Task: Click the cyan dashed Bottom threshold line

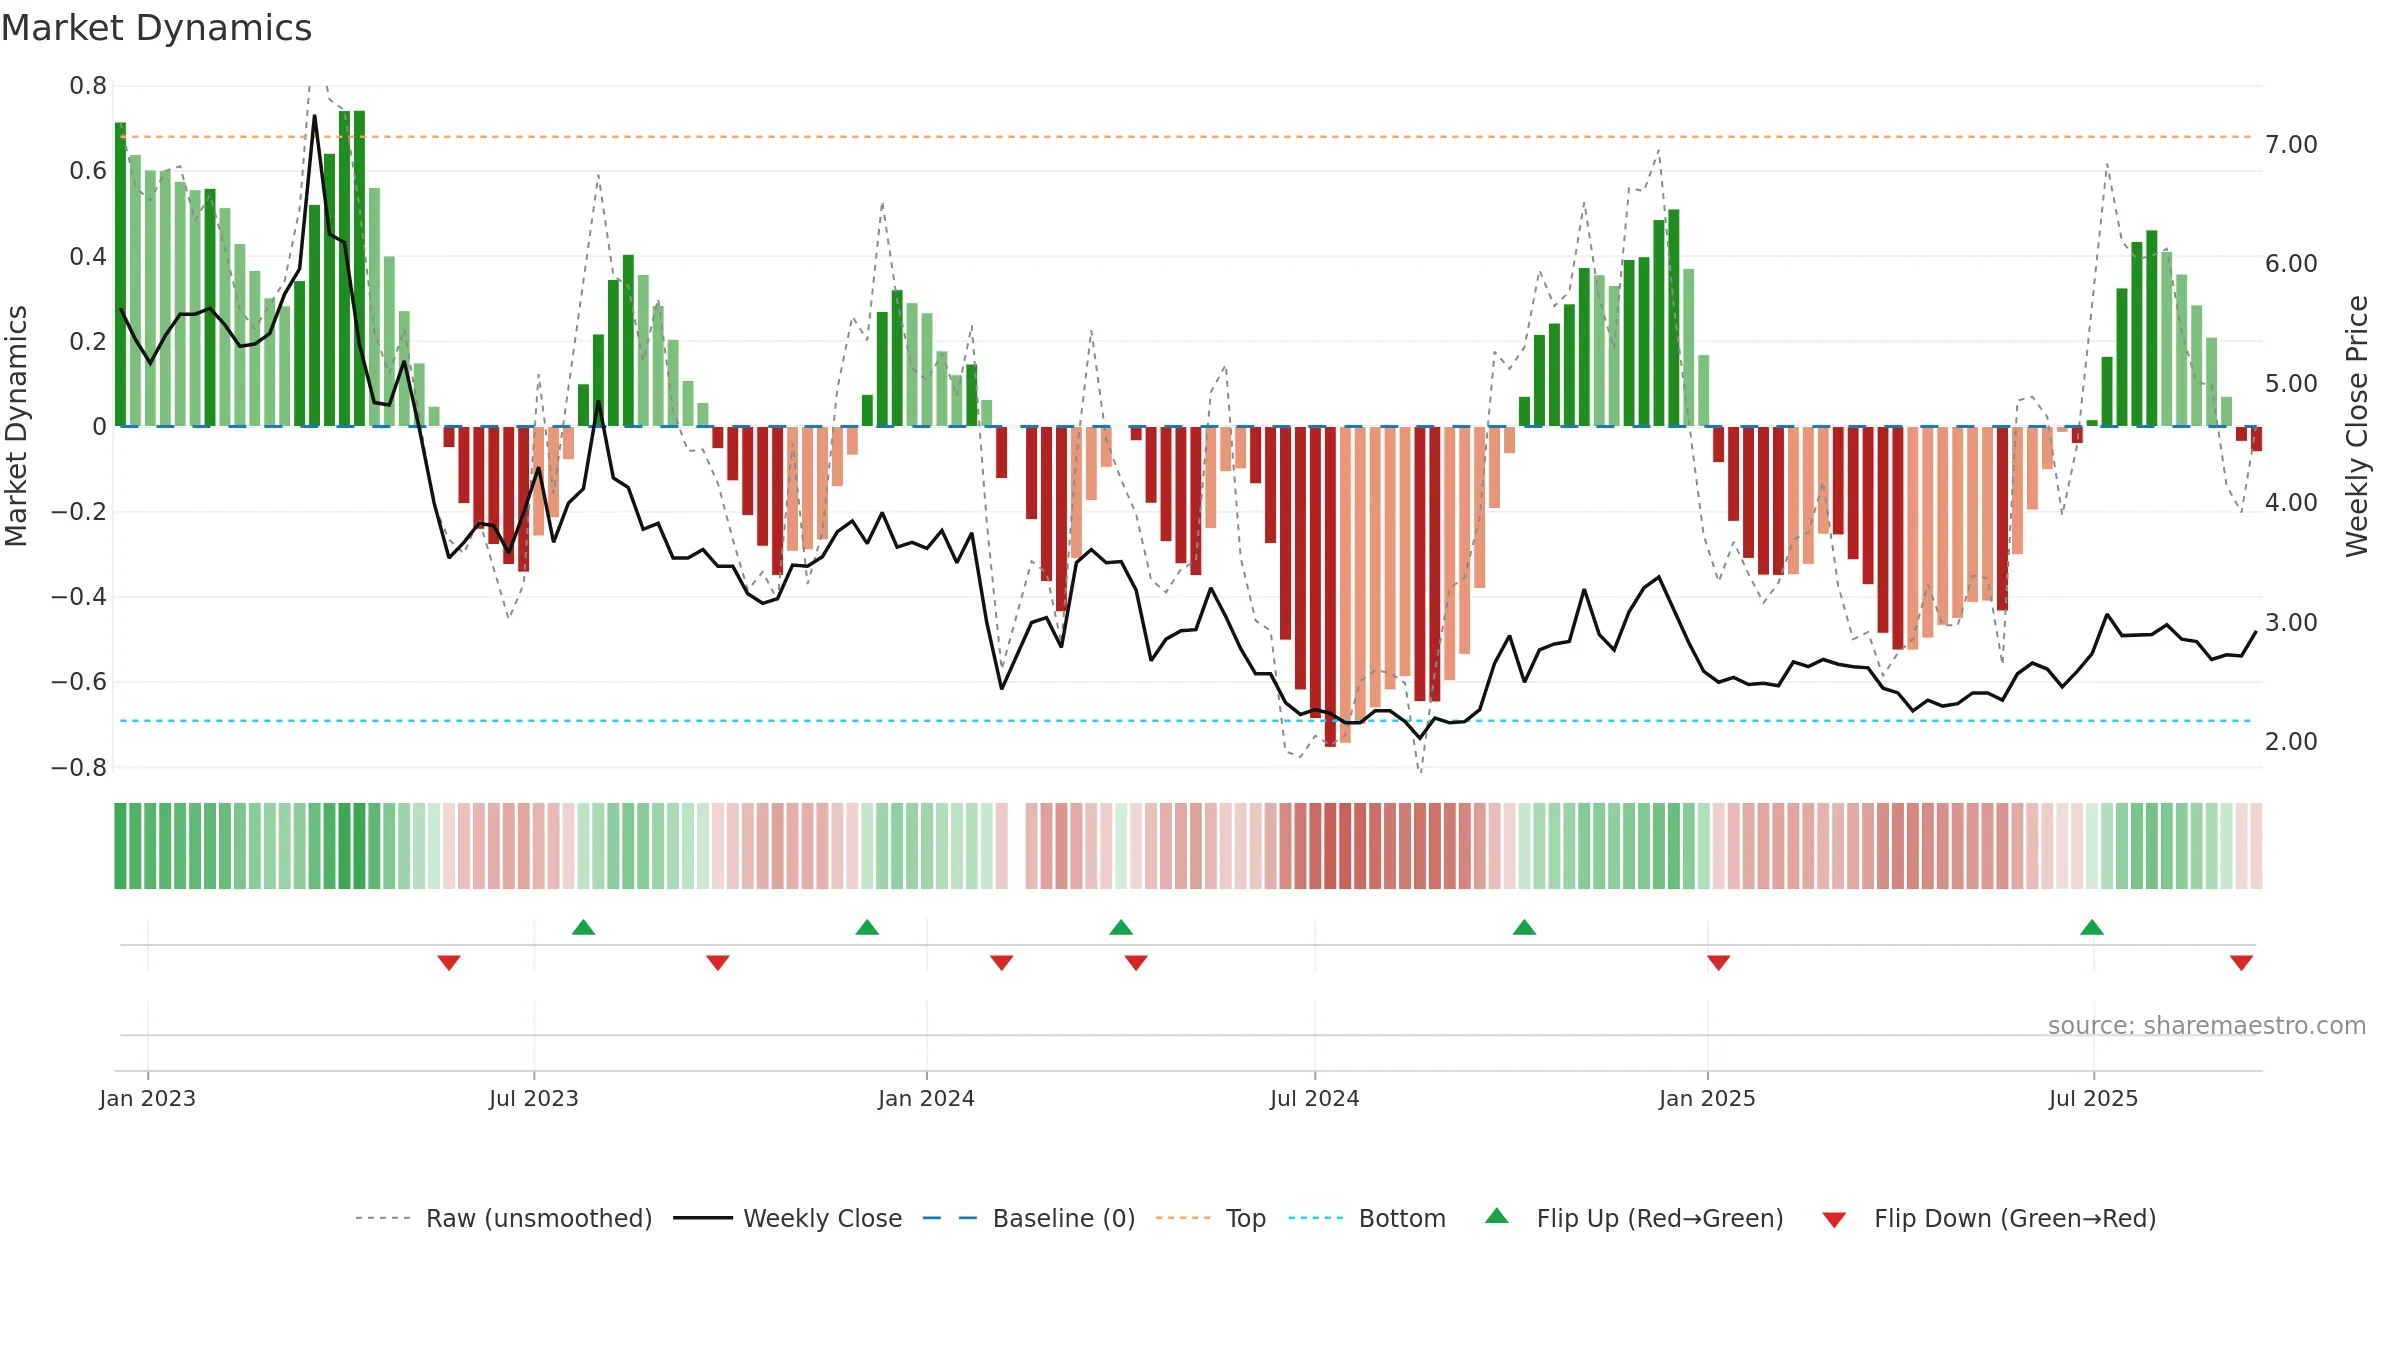Action: [1186, 721]
